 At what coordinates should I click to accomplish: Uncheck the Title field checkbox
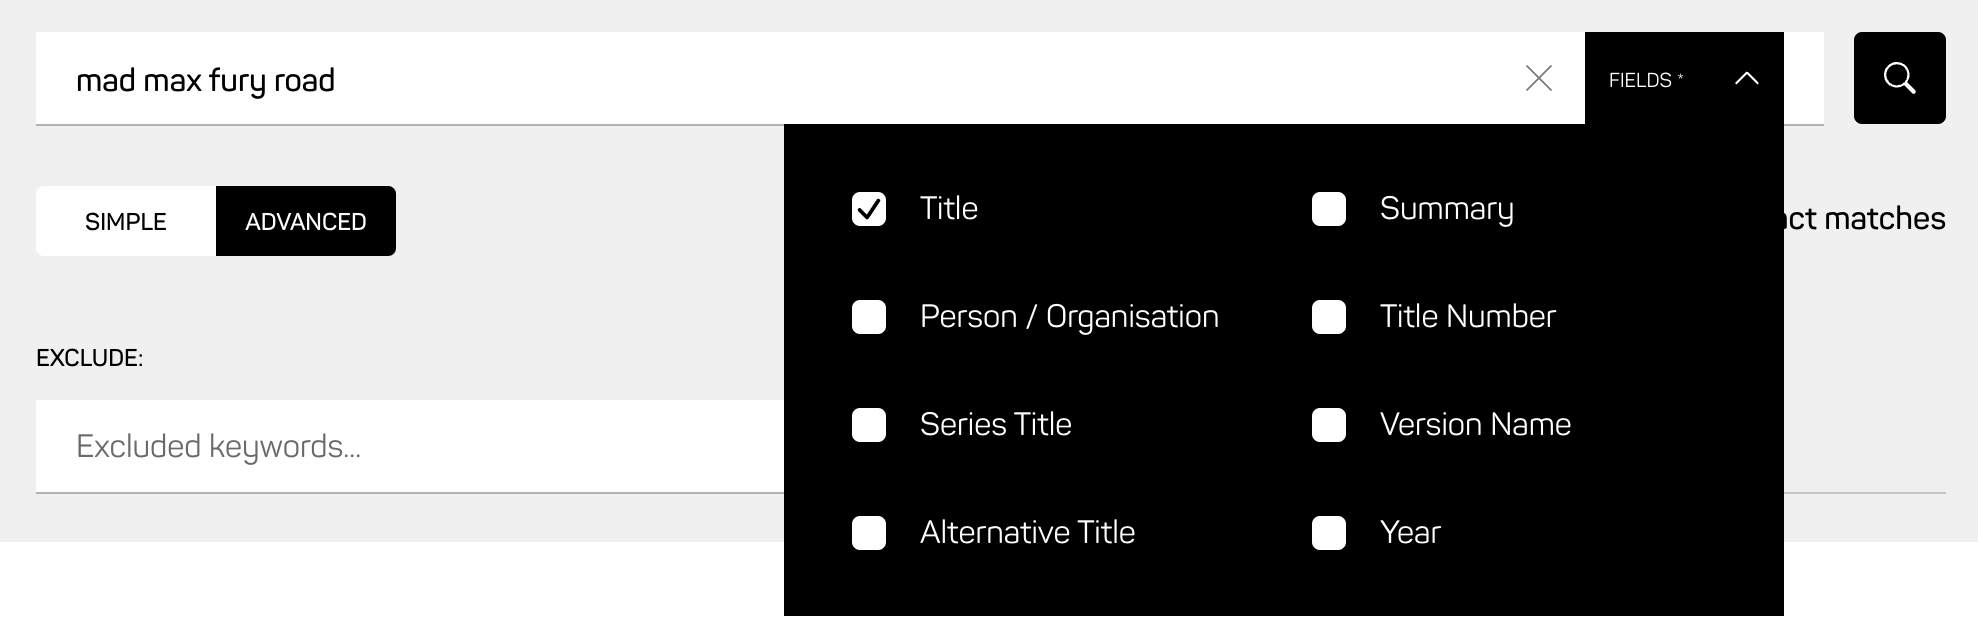click(869, 209)
